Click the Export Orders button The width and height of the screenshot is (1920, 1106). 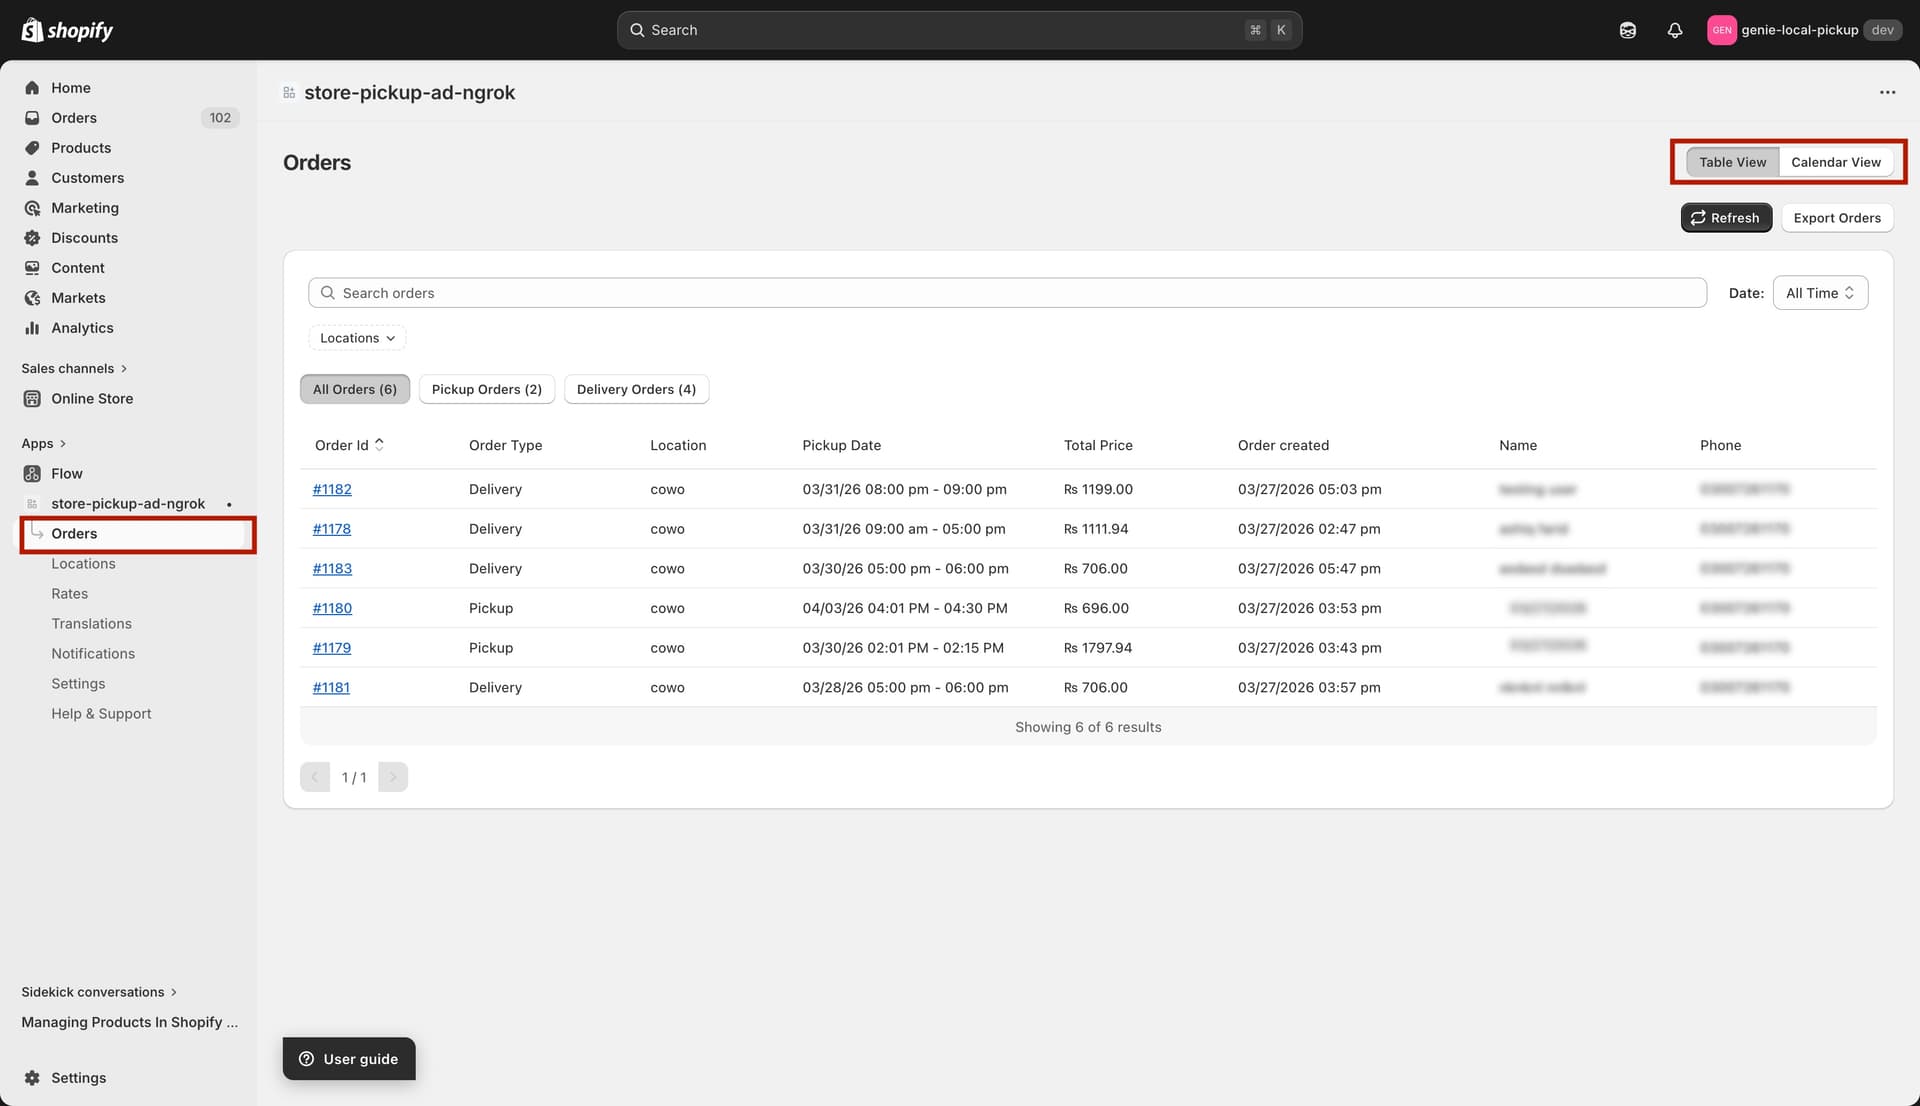pos(1836,217)
